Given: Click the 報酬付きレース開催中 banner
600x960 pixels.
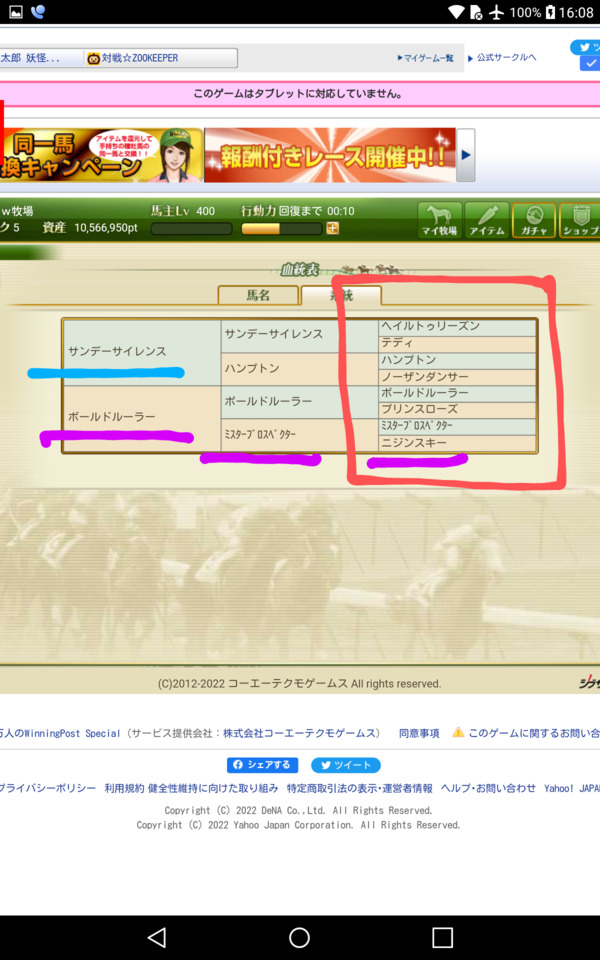Looking at the screenshot, I should (x=330, y=155).
